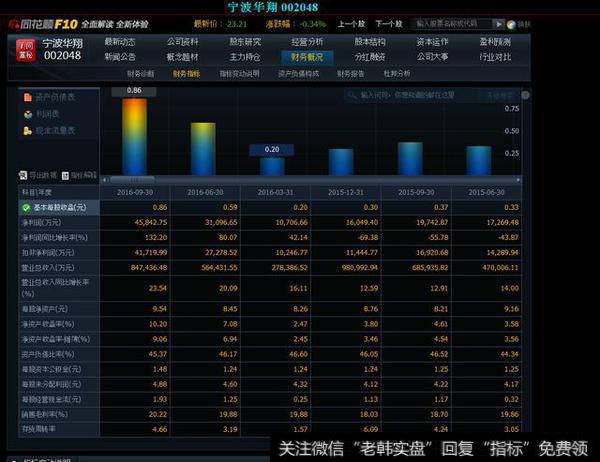Select the highlighted 财务概况 tab

tap(307, 57)
